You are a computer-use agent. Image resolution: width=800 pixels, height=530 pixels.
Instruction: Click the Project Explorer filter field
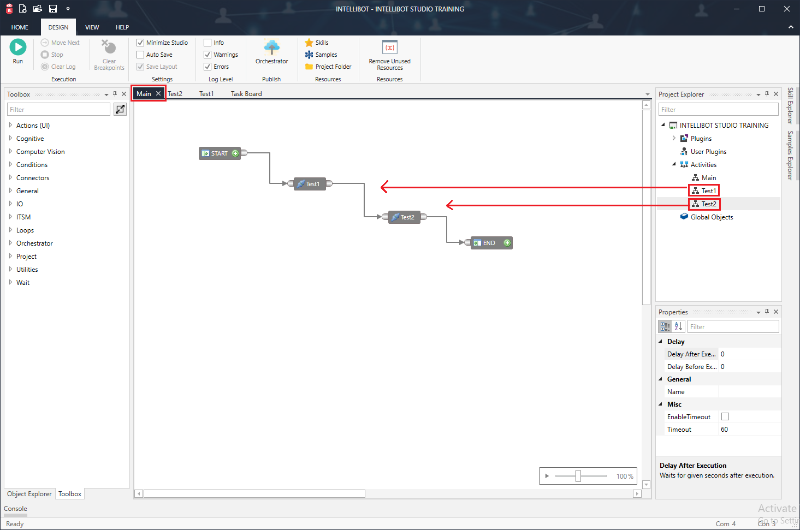click(717, 110)
